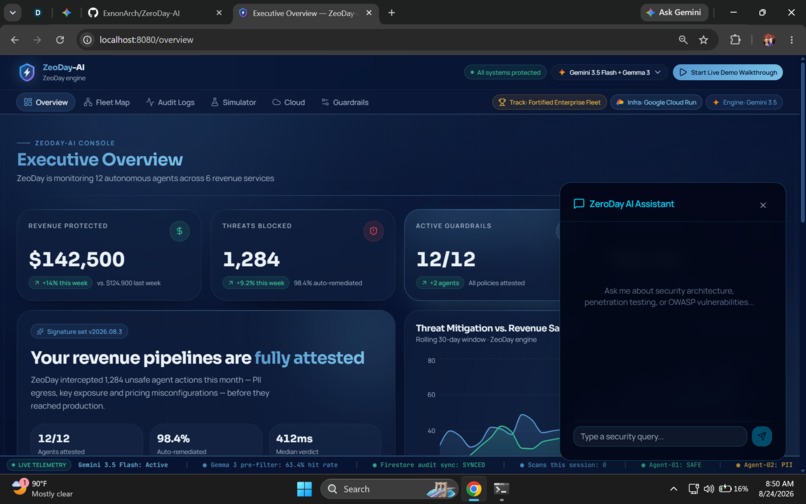Click the taskbar Search box
This screenshot has width=806, height=504.
pyautogui.click(x=389, y=489)
